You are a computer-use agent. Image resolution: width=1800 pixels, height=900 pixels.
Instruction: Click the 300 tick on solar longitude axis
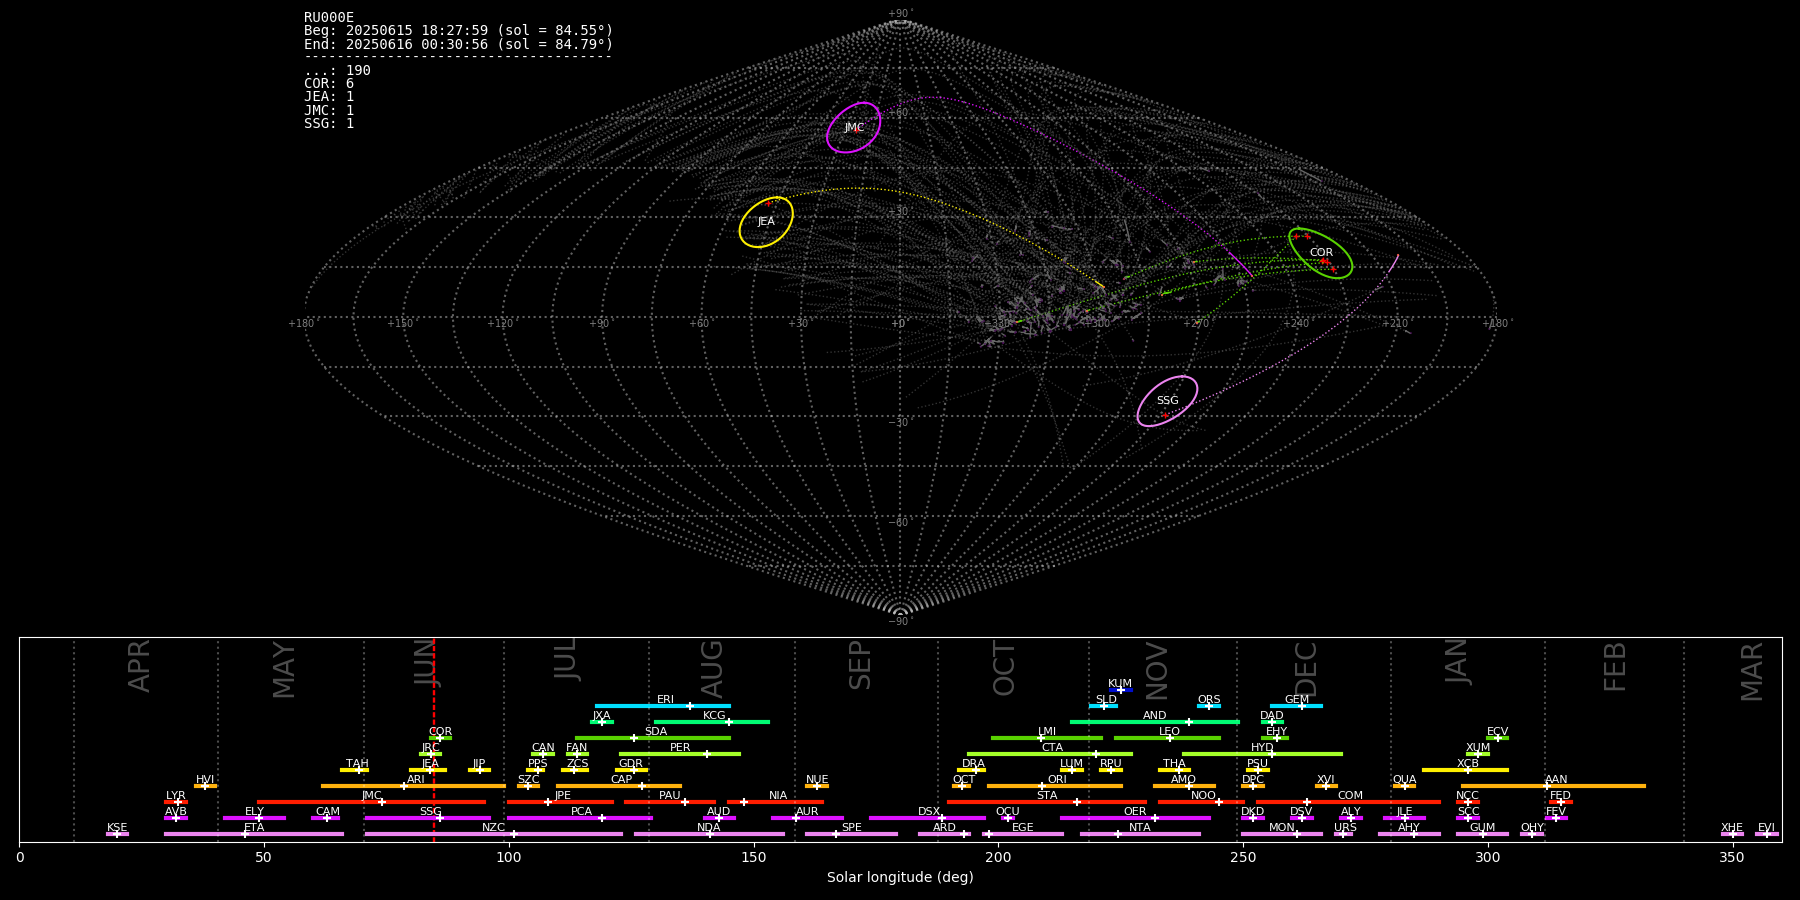tap(1488, 857)
